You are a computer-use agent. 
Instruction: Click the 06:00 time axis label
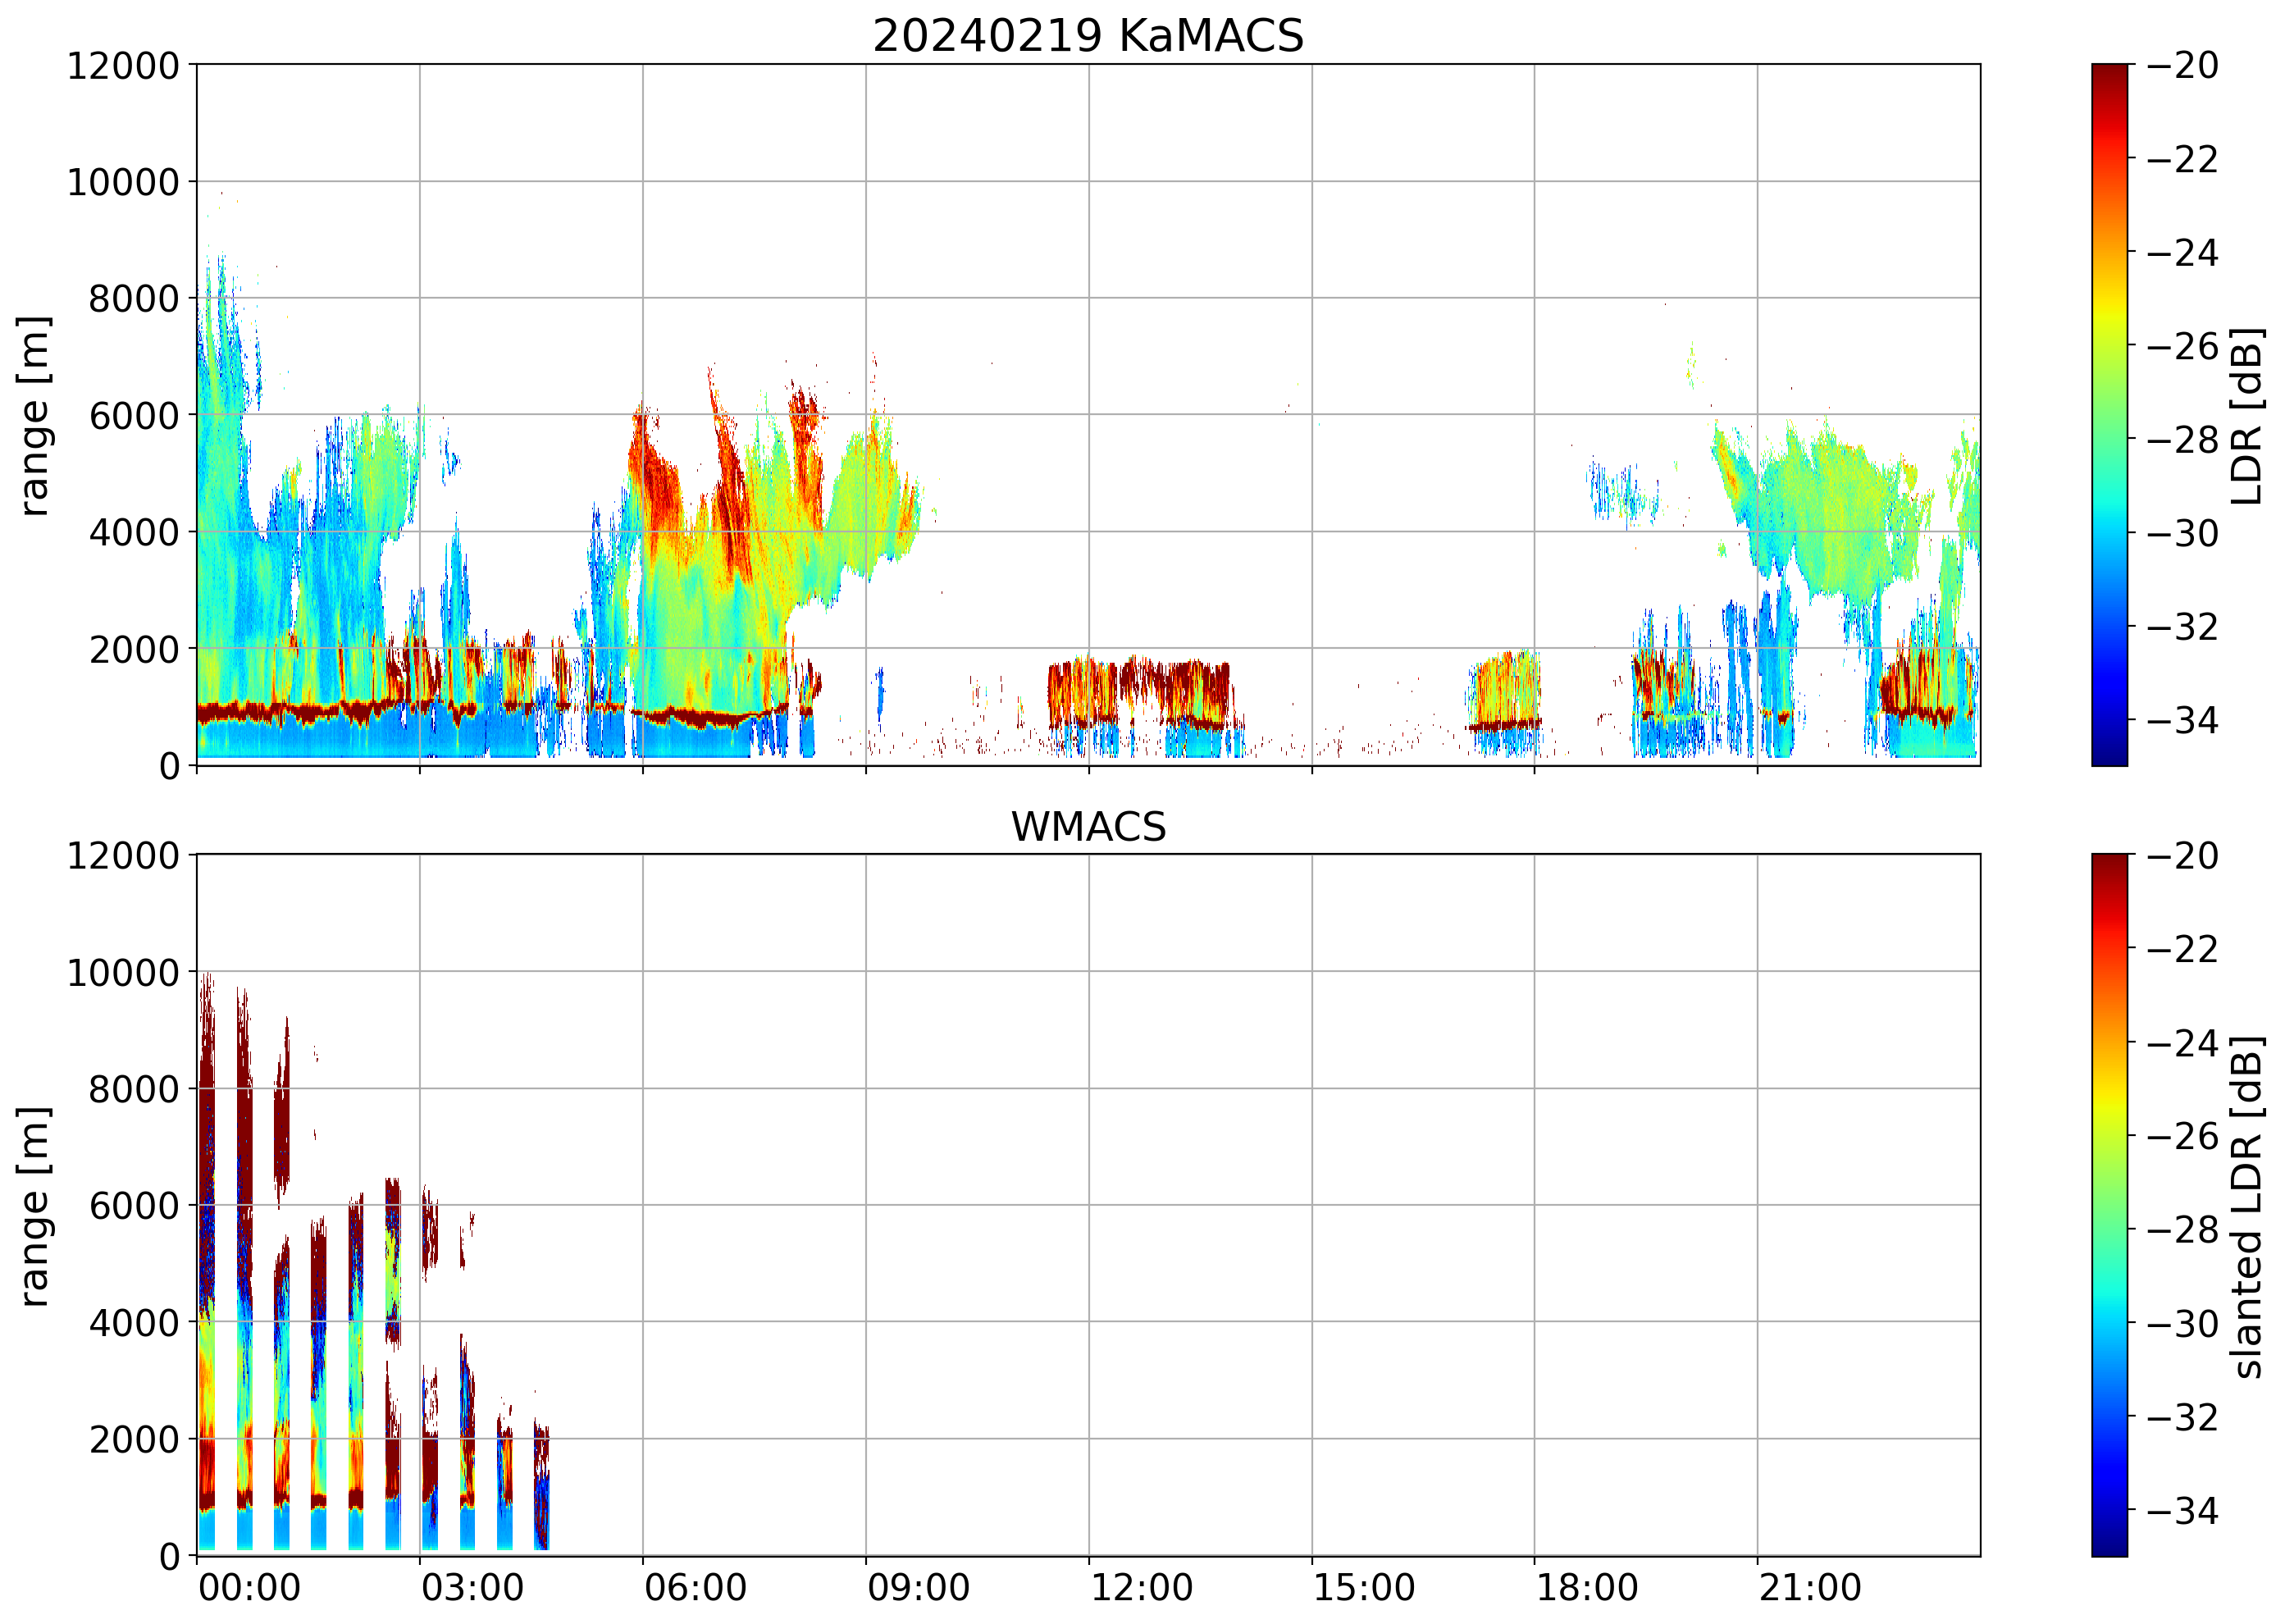coord(695,1588)
